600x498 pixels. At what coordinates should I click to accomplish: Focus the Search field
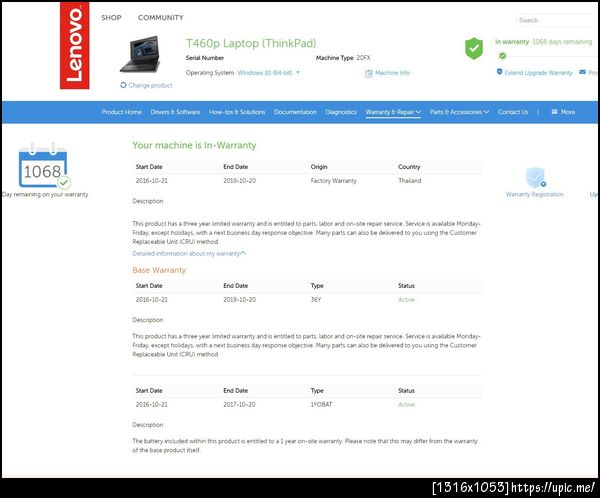click(557, 20)
